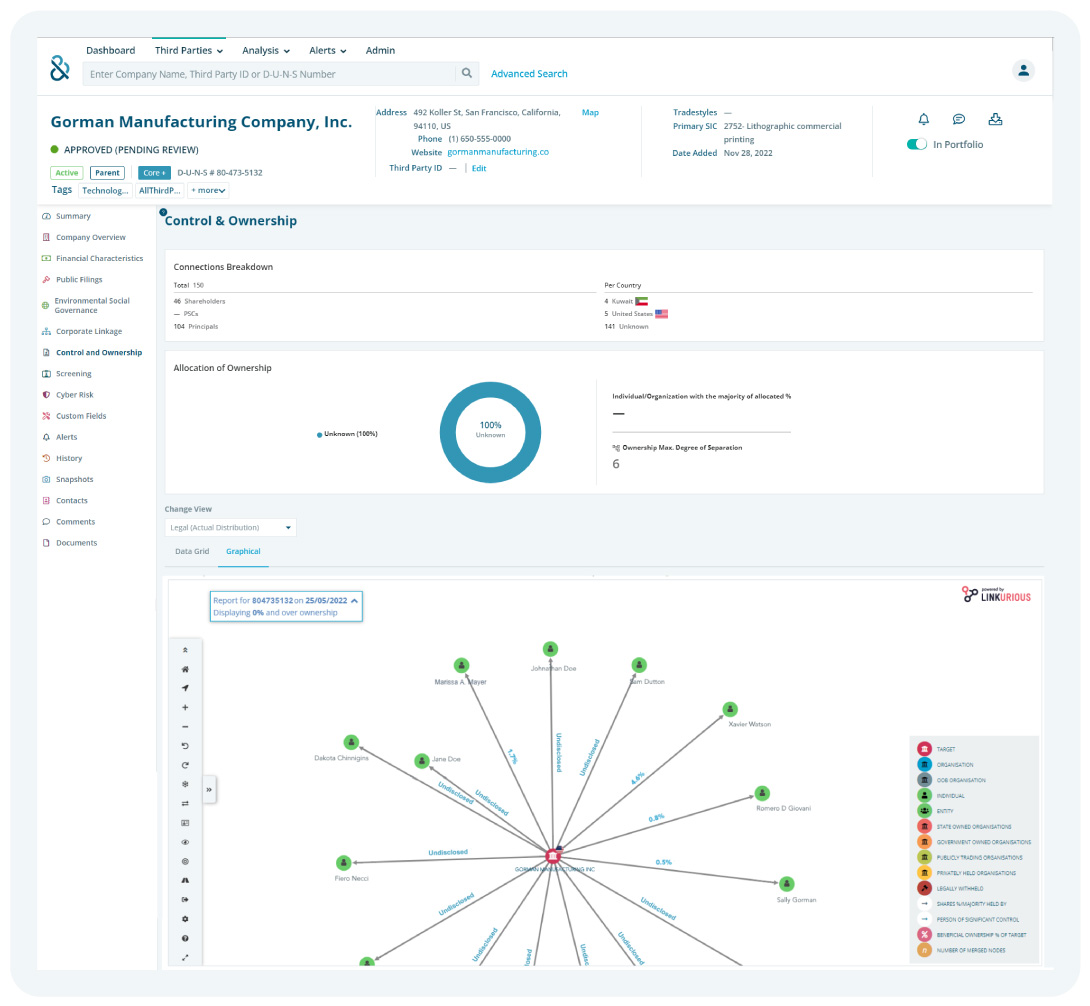Click the locate arrow icon in graph toolbar

(185, 688)
